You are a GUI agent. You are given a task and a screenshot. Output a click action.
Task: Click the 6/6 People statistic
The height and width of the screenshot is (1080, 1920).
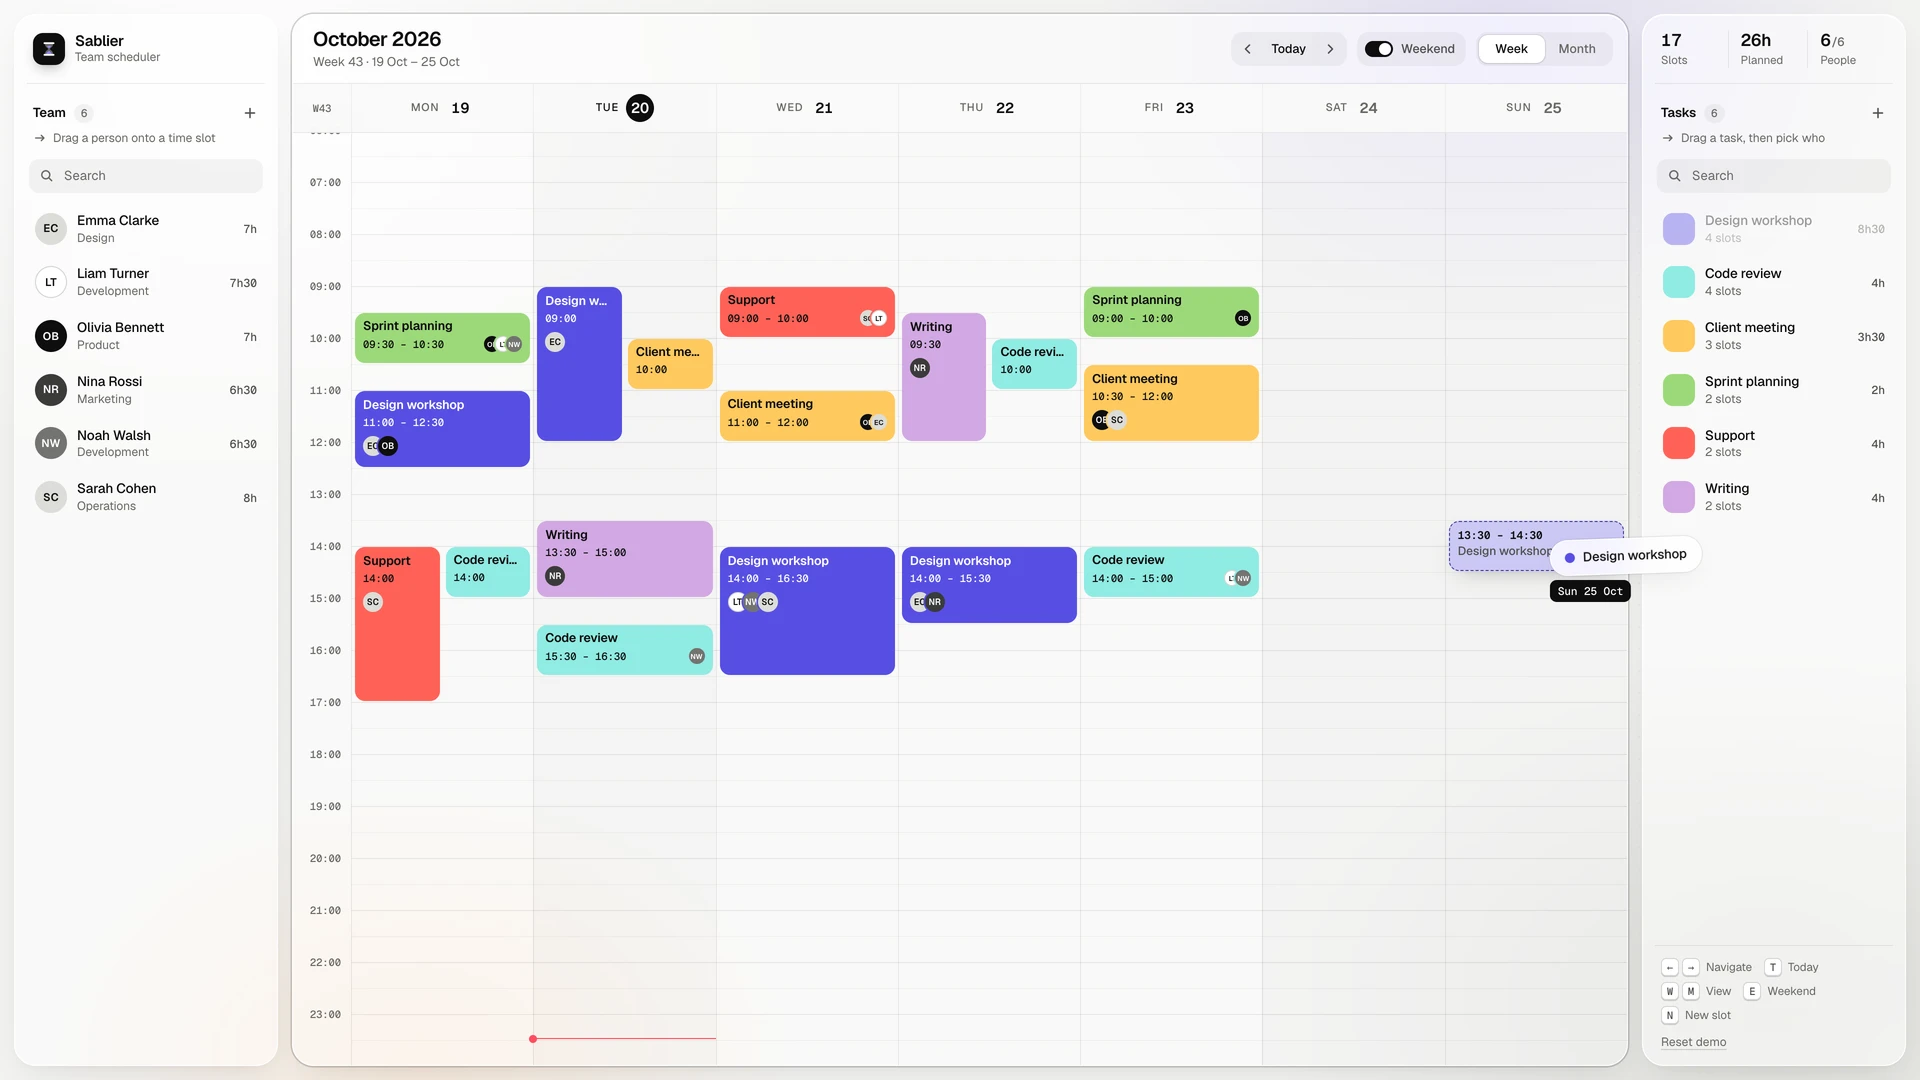coord(1838,49)
